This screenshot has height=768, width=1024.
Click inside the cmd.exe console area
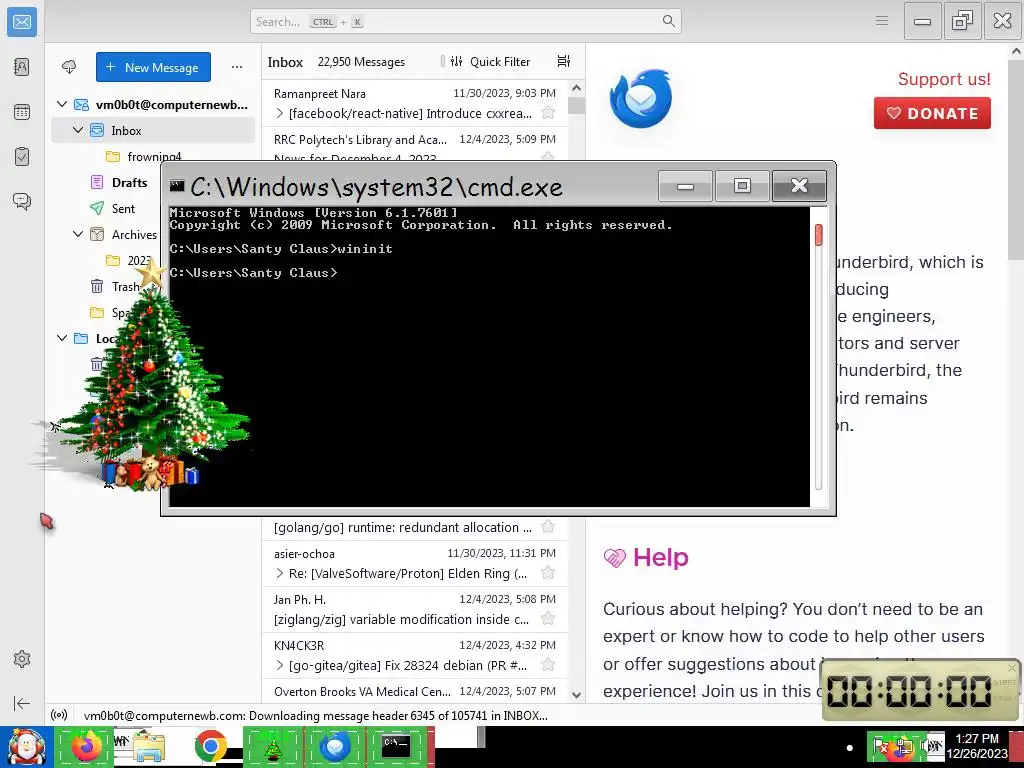[489, 356]
